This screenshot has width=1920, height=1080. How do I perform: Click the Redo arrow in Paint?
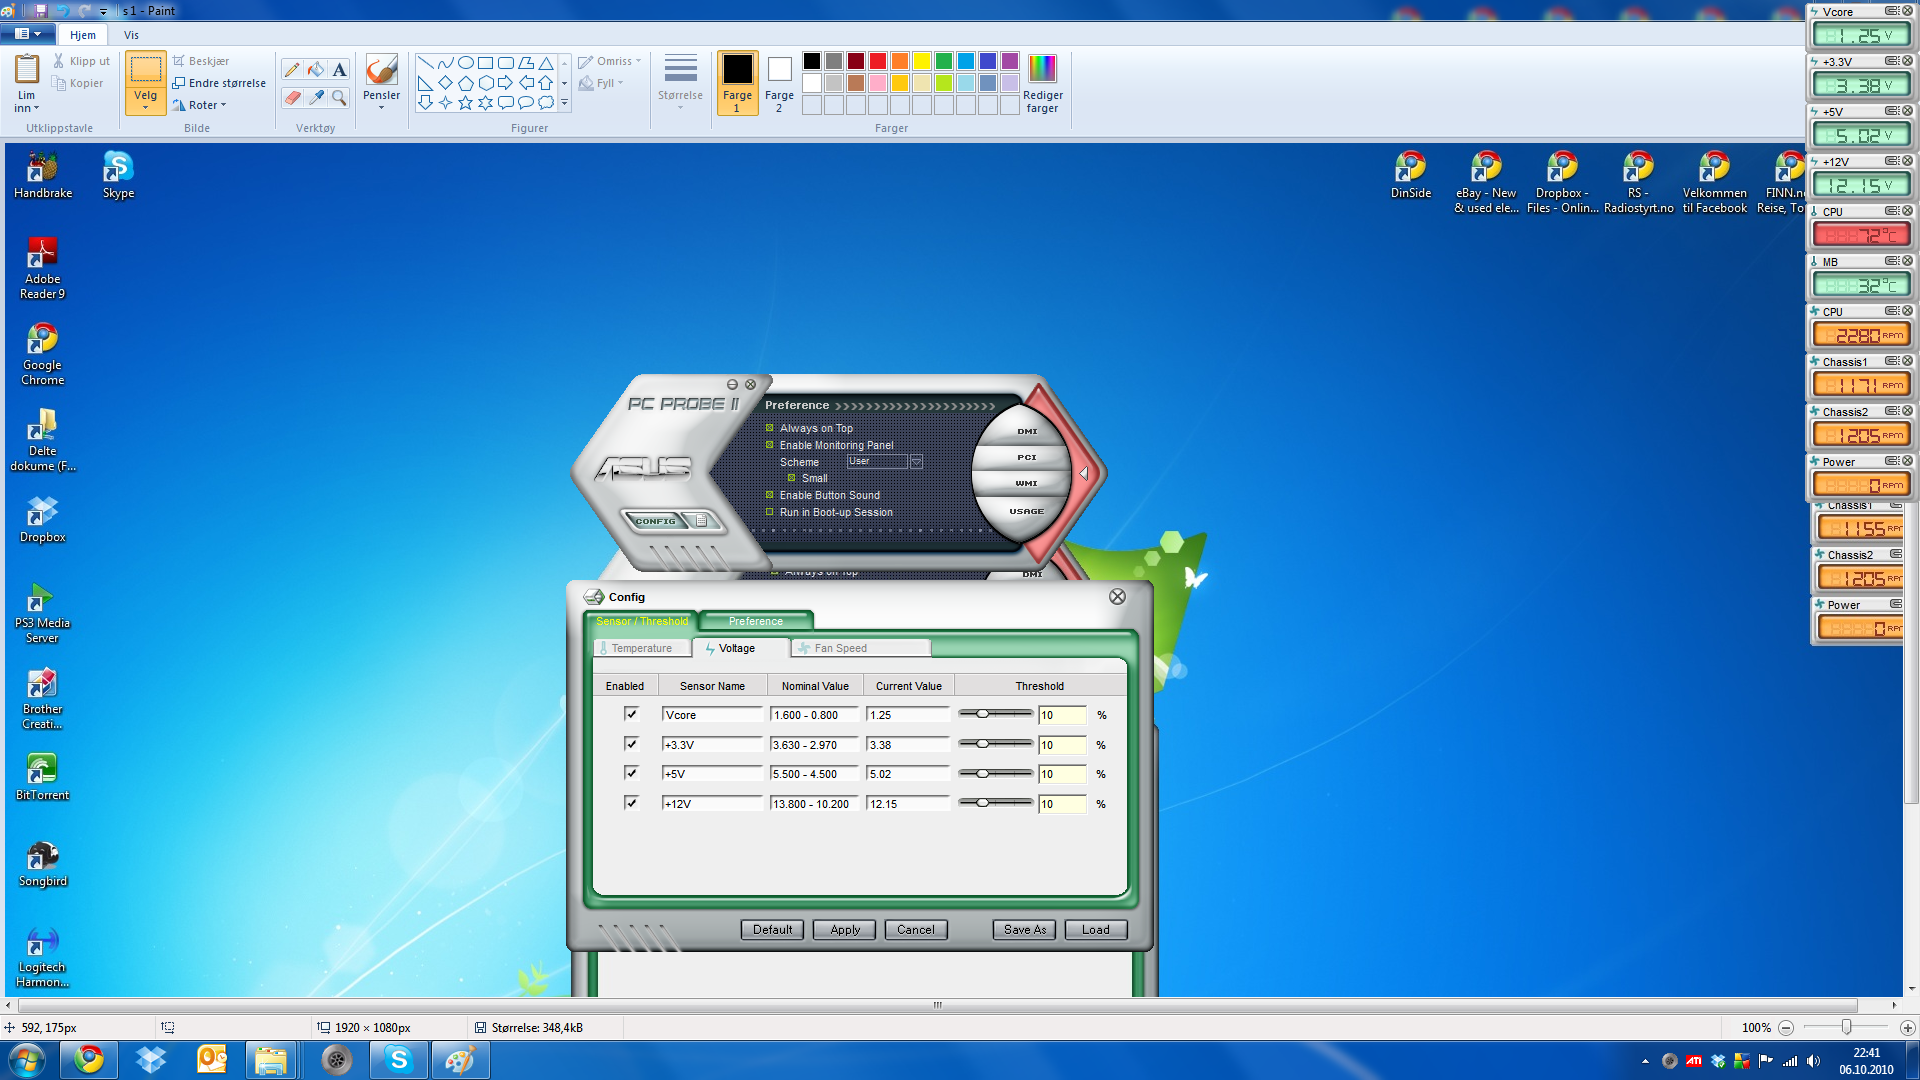(85, 10)
